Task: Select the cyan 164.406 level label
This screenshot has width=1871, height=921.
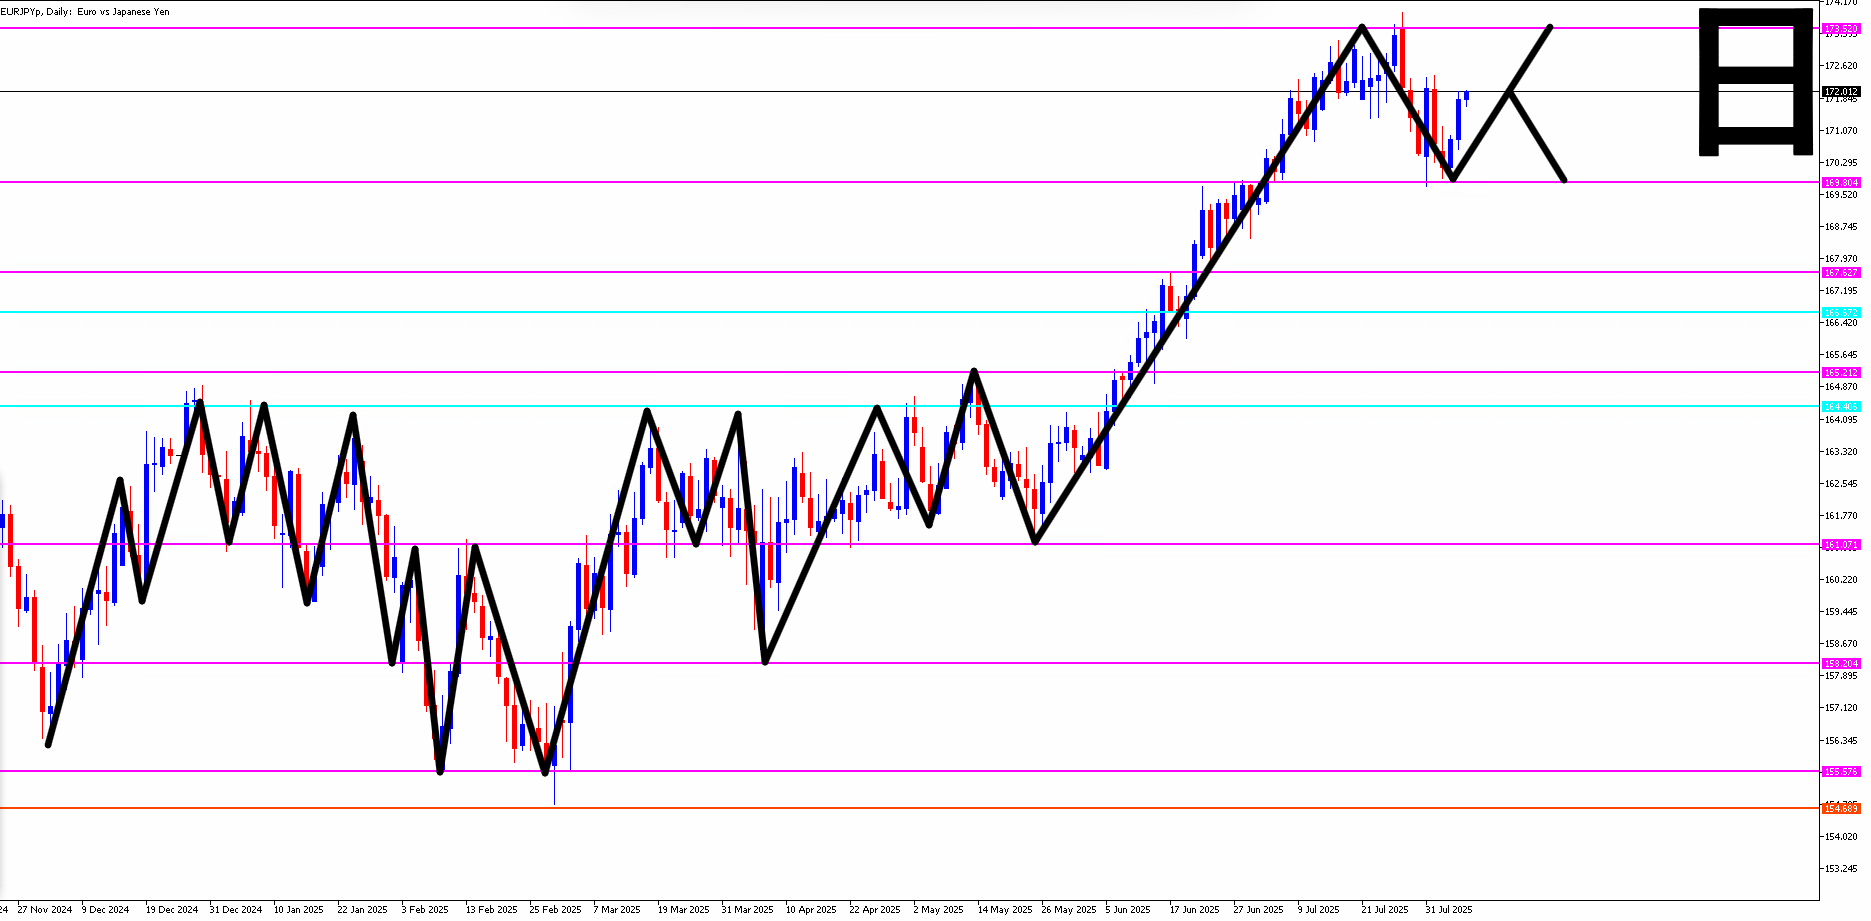Action: 1841,406
